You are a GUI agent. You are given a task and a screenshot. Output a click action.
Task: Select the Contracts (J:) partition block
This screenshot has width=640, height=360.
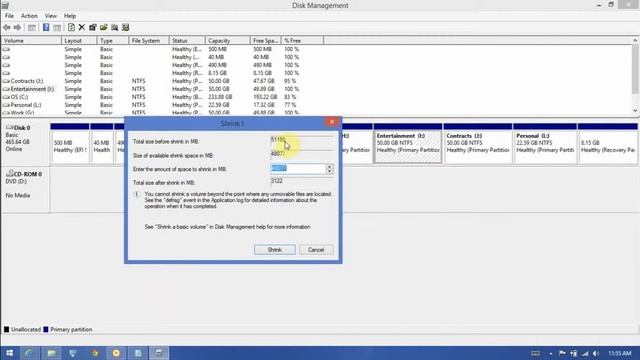(x=478, y=144)
